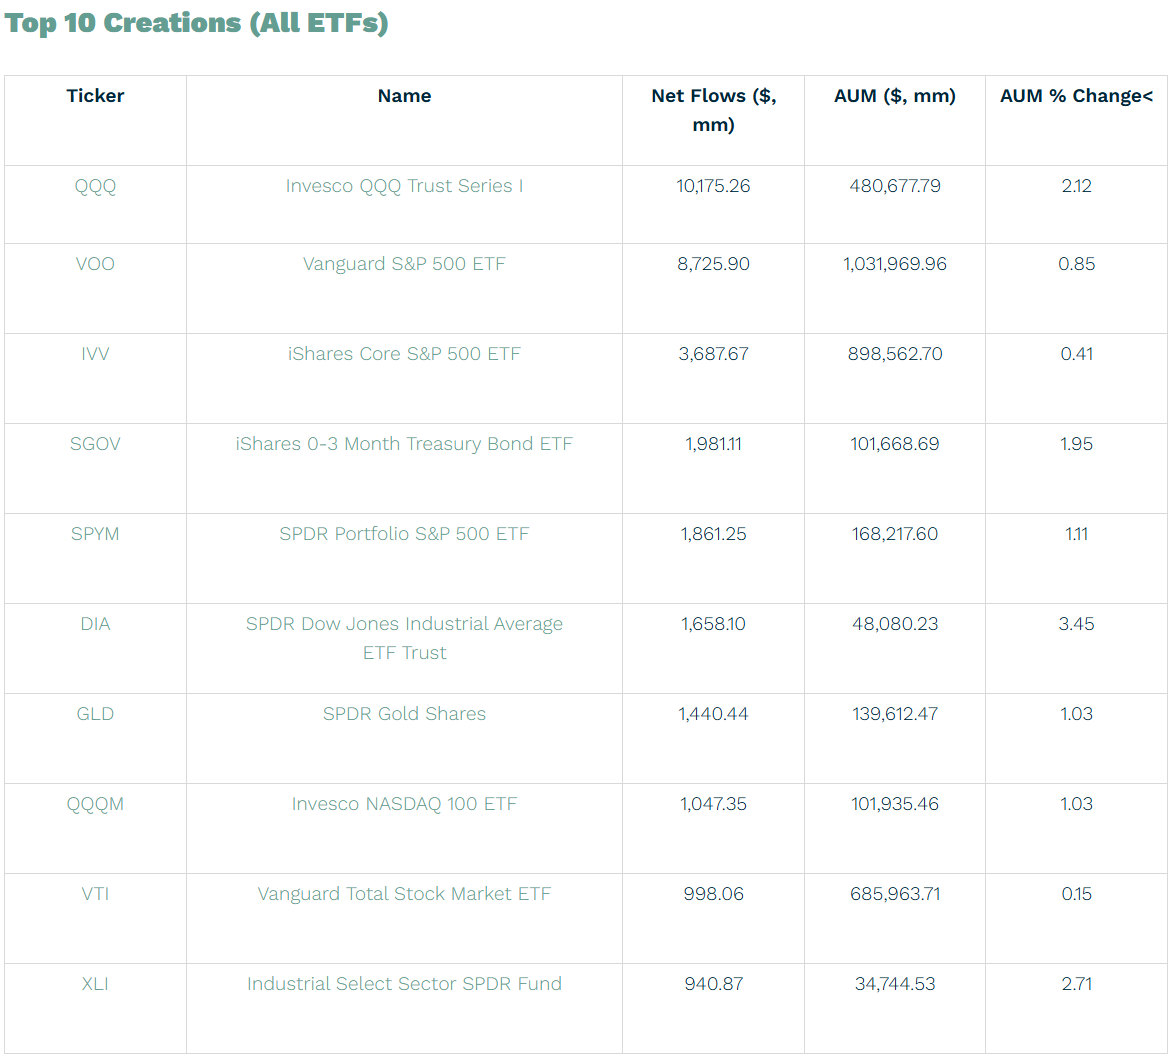Click Vanguard S&P 500 ETF name

[404, 264]
